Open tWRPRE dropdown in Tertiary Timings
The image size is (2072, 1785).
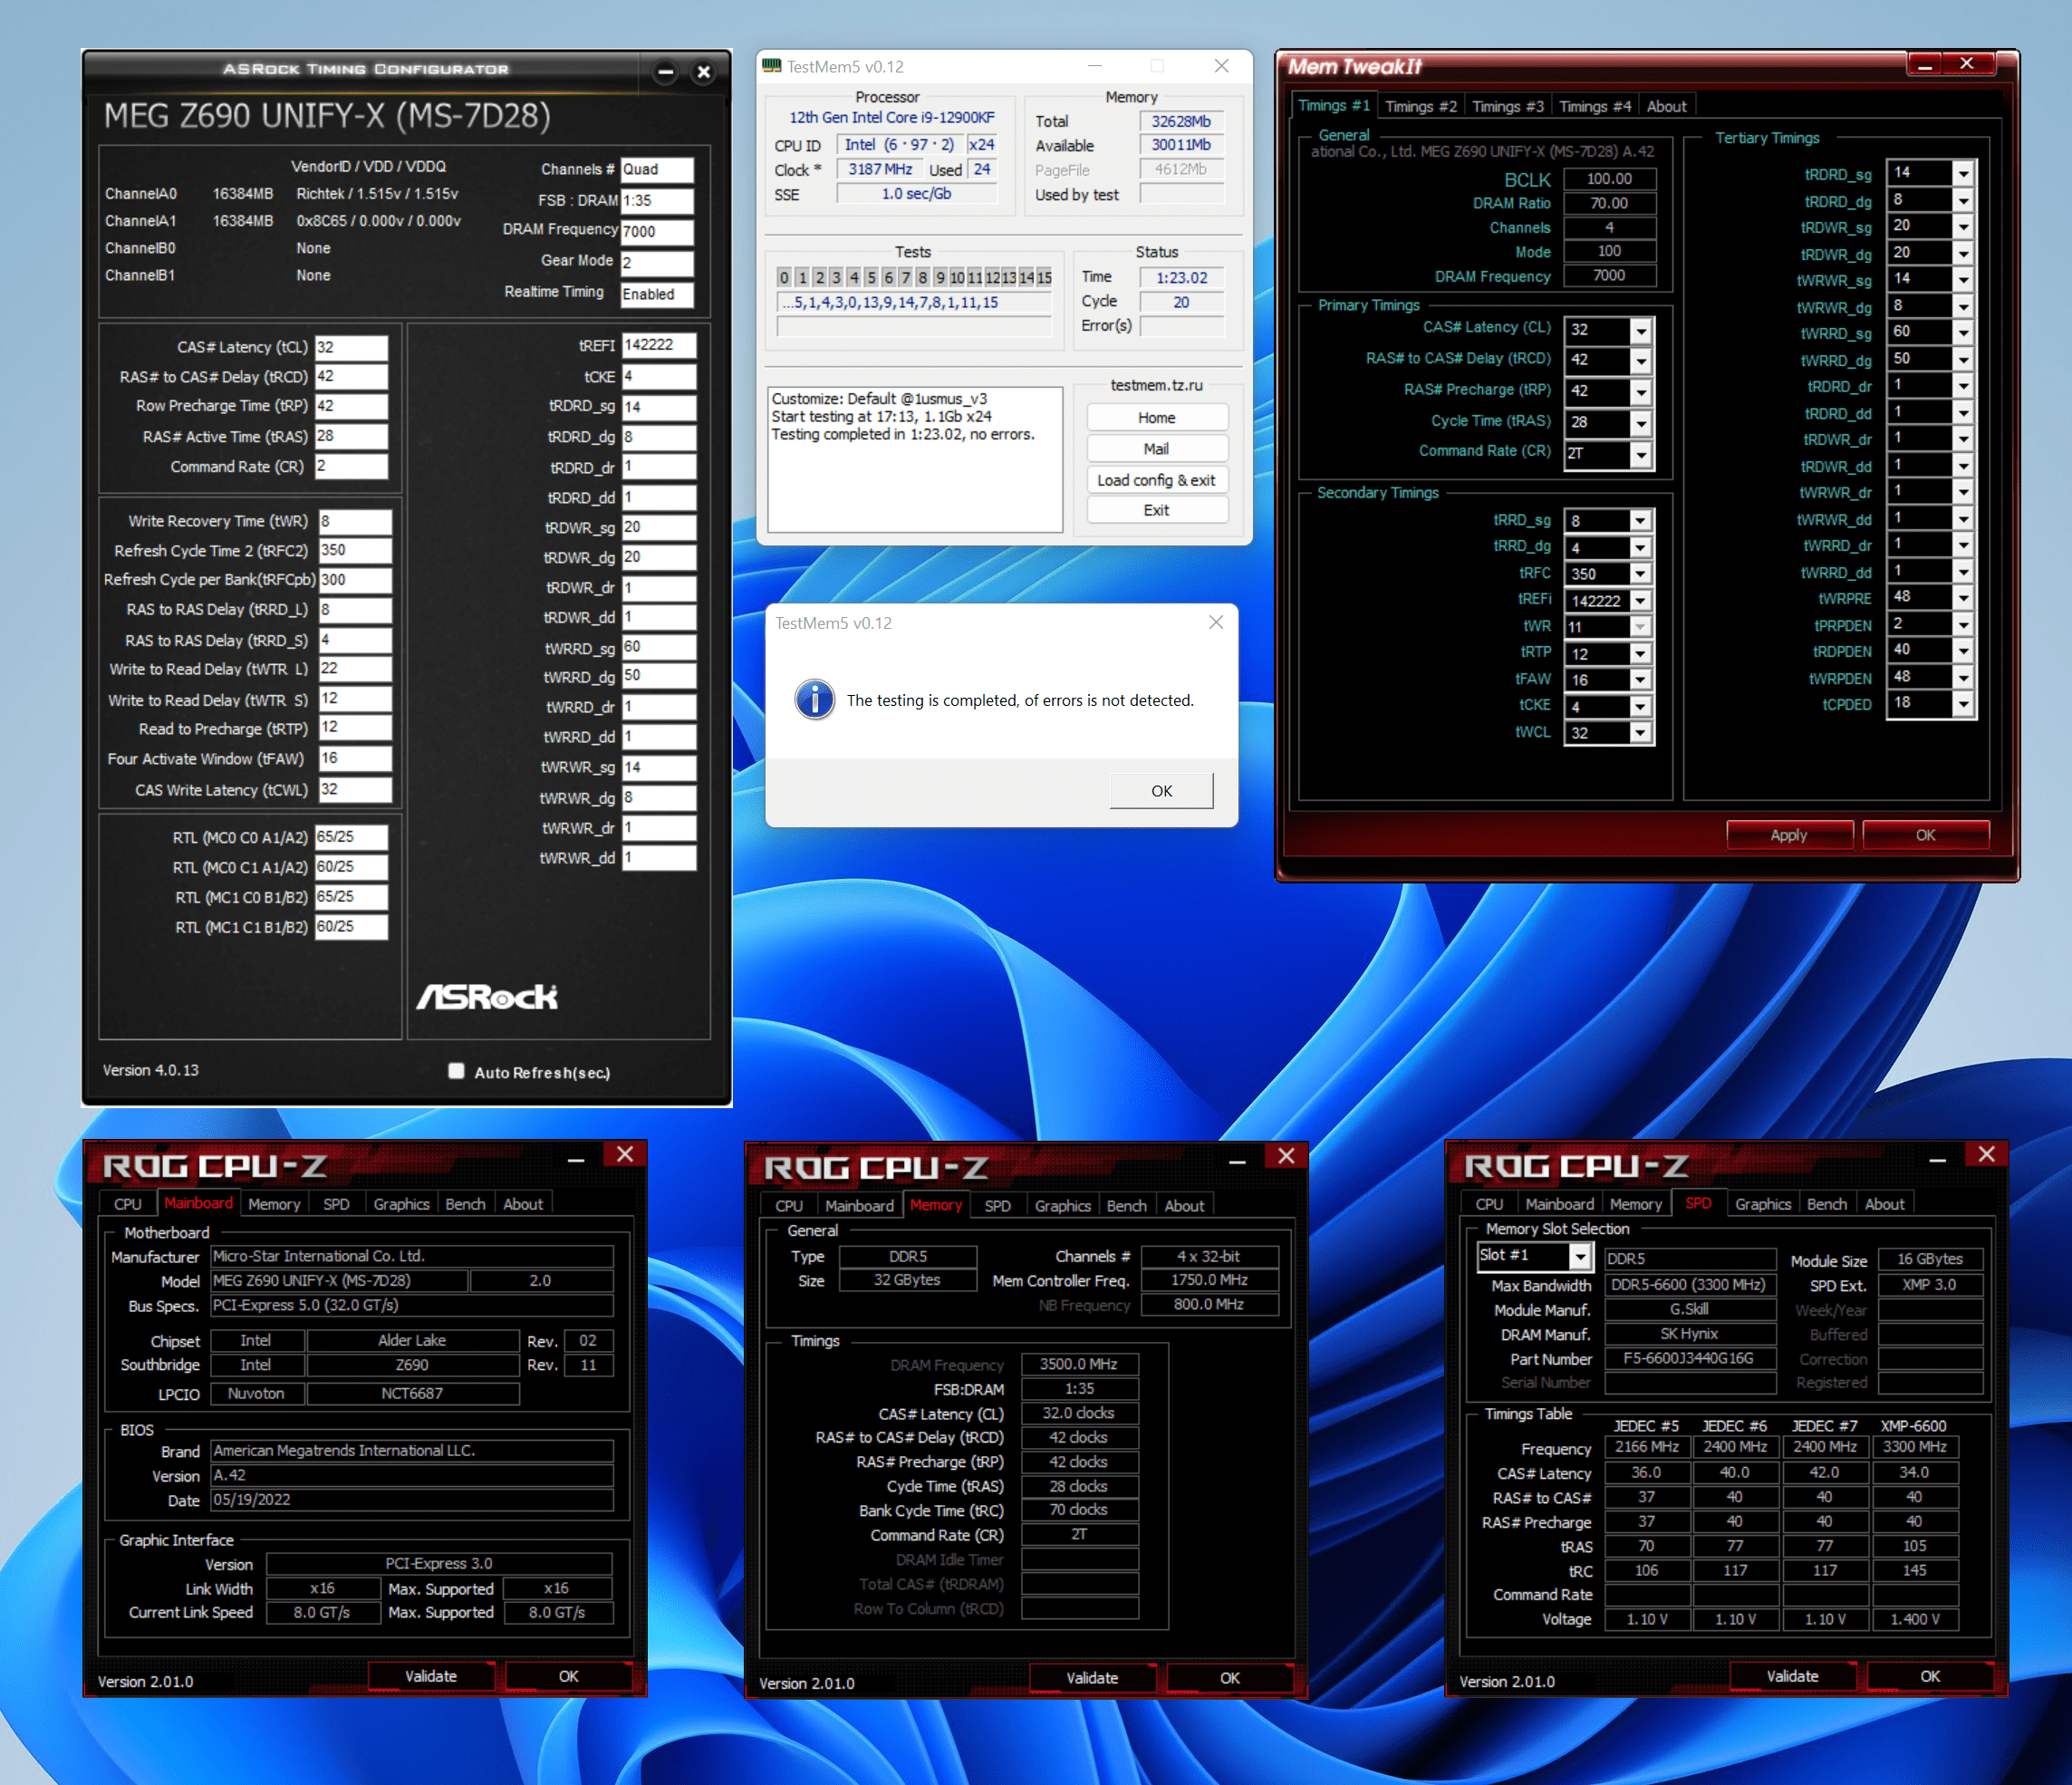coord(1964,598)
